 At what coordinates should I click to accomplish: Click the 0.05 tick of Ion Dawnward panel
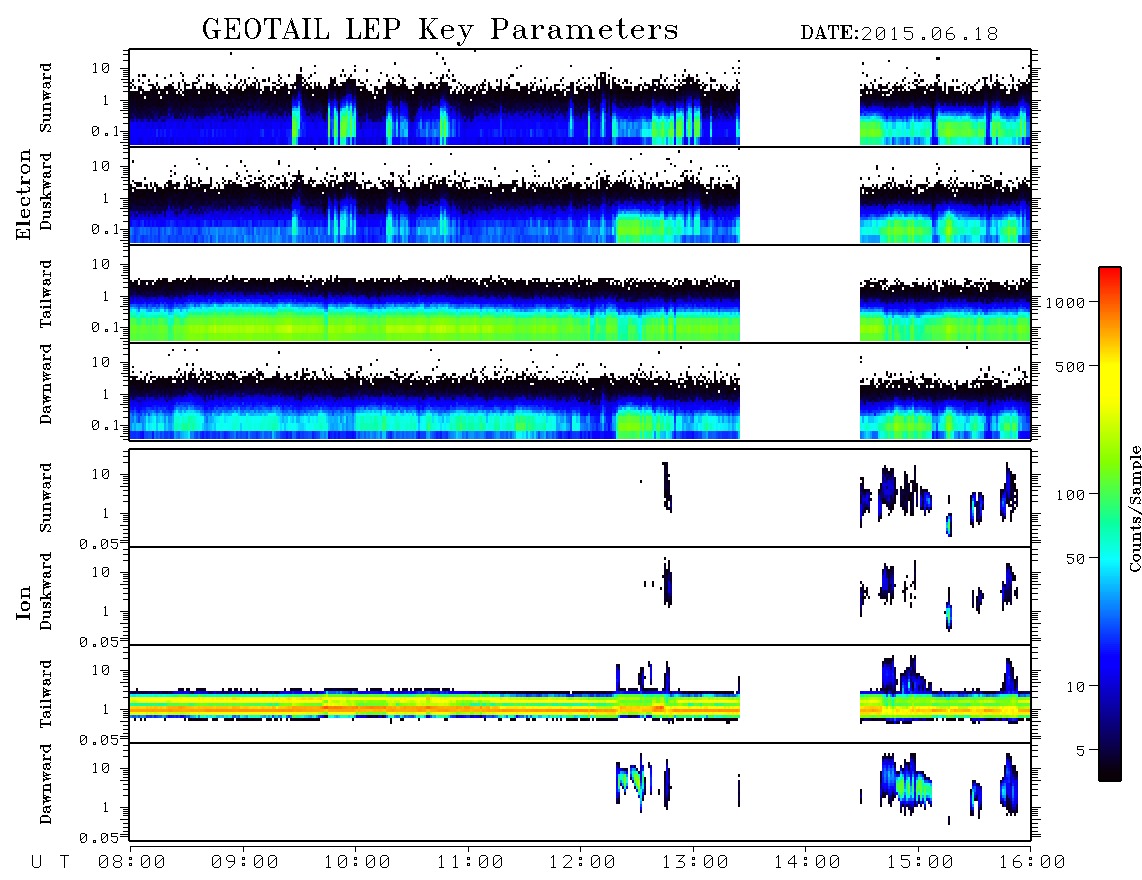click(x=98, y=838)
